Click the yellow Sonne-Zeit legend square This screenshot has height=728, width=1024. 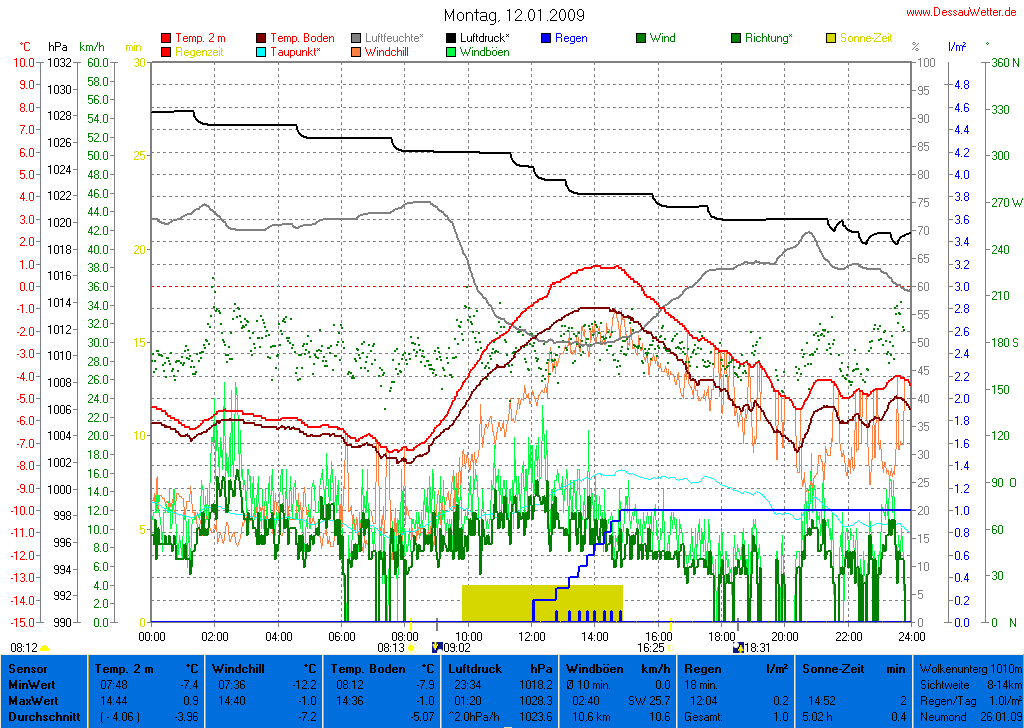[x=832, y=38]
